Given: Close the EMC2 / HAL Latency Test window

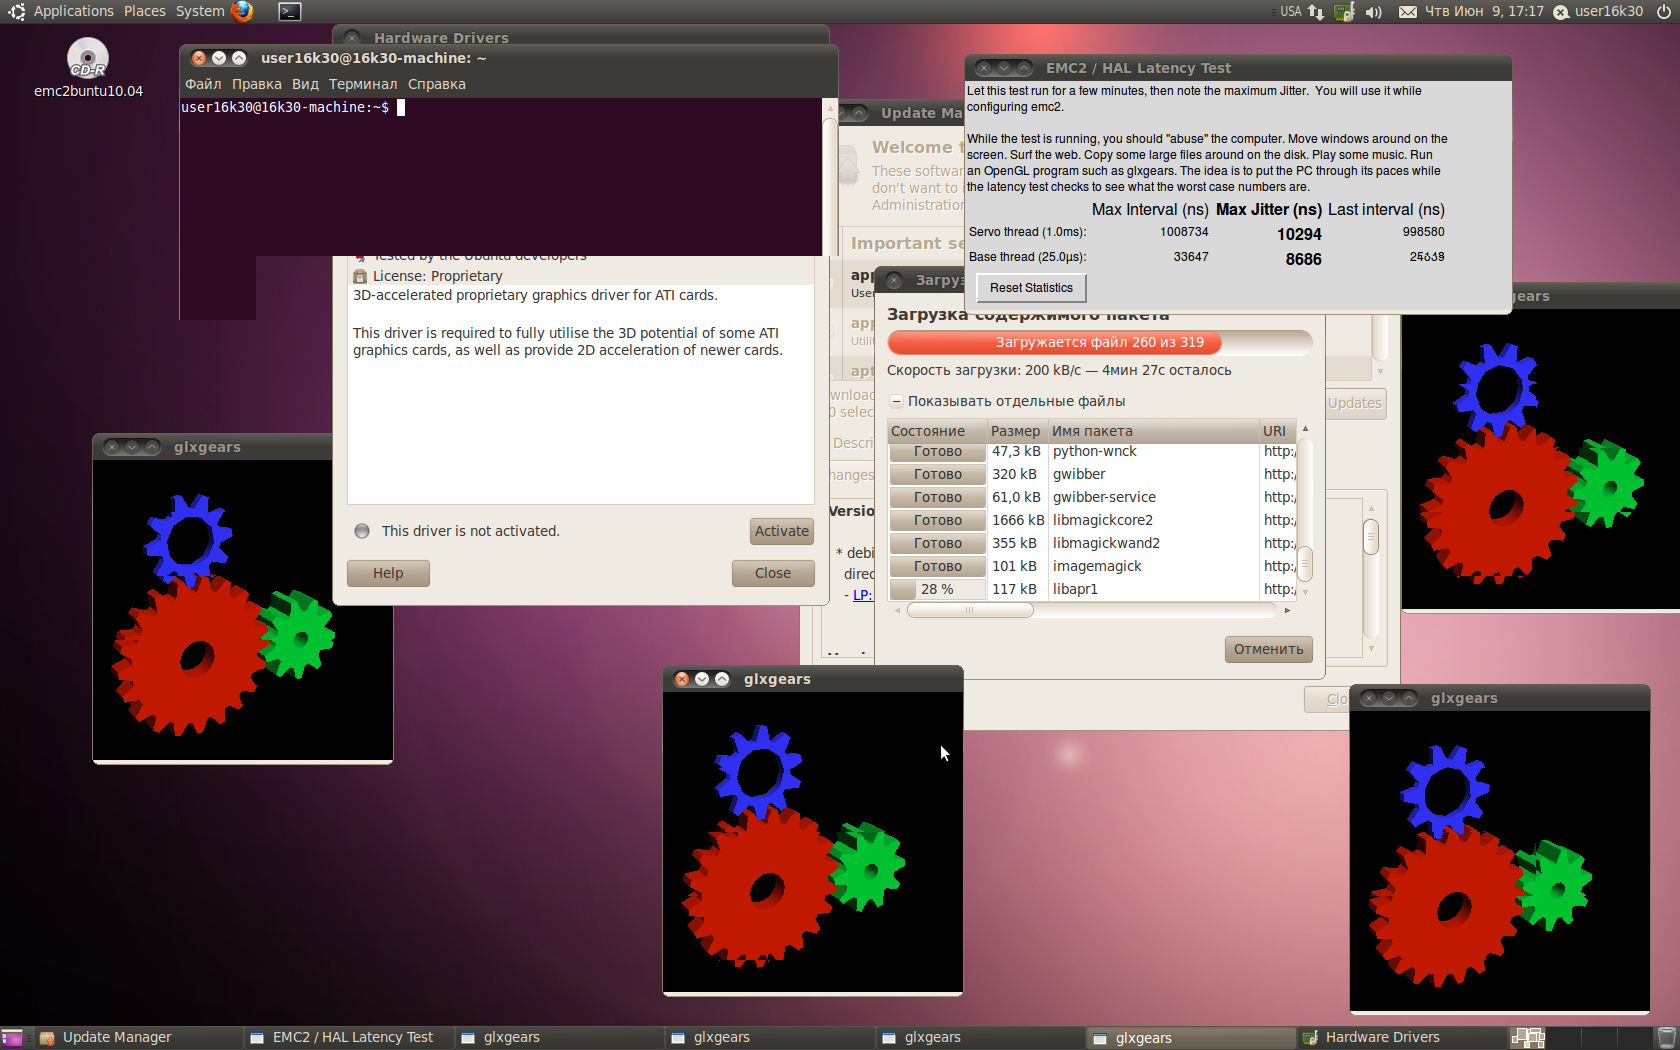Looking at the screenshot, I should (984, 68).
